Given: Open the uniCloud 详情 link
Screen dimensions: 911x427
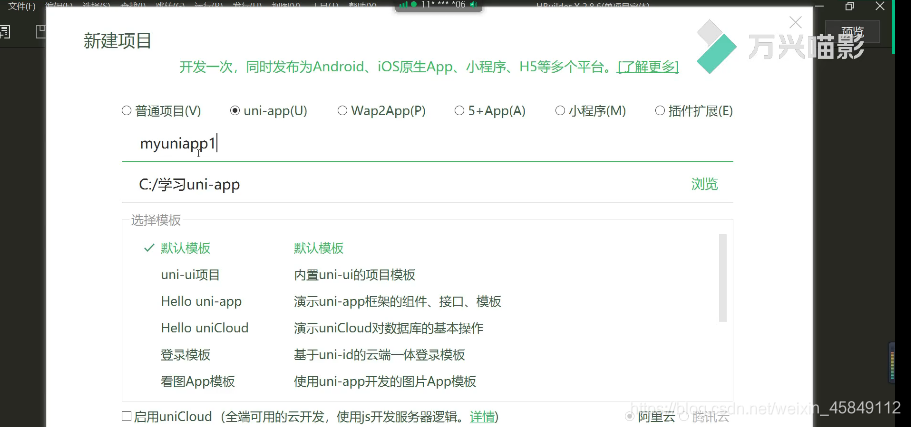Looking at the screenshot, I should coord(483,417).
